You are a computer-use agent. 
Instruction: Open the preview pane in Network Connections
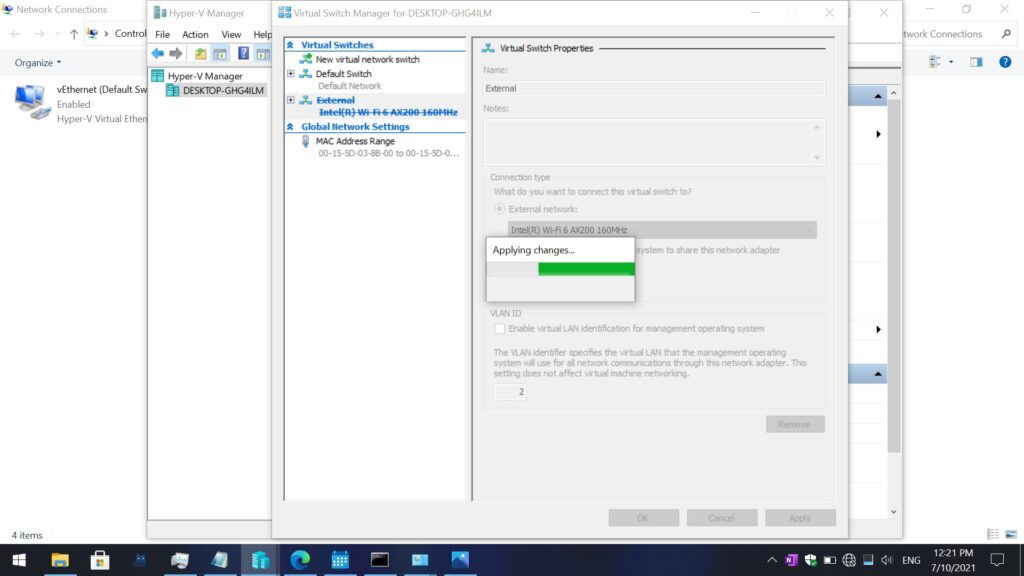point(976,62)
